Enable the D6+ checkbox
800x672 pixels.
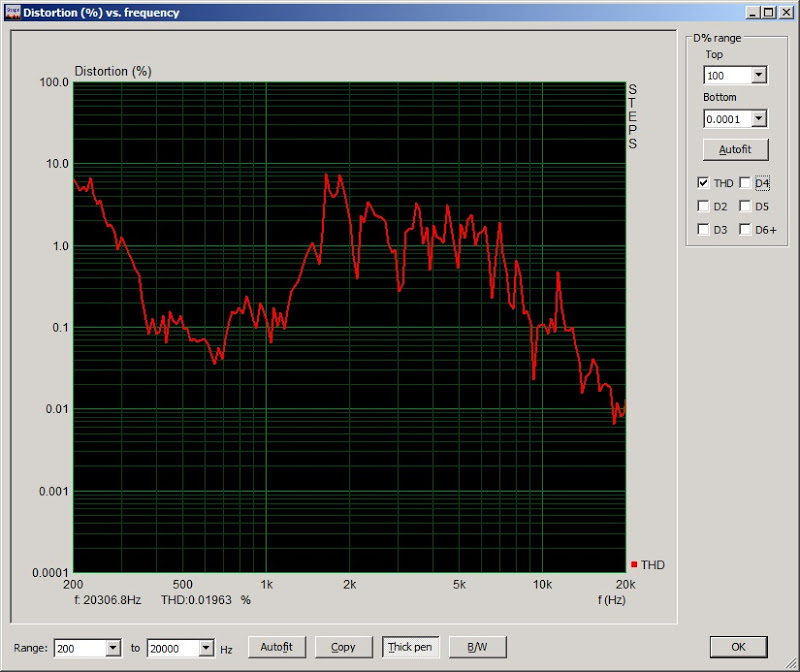(745, 229)
